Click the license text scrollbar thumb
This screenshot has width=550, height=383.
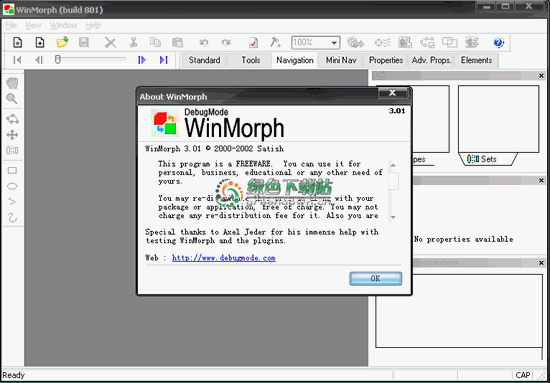click(393, 181)
